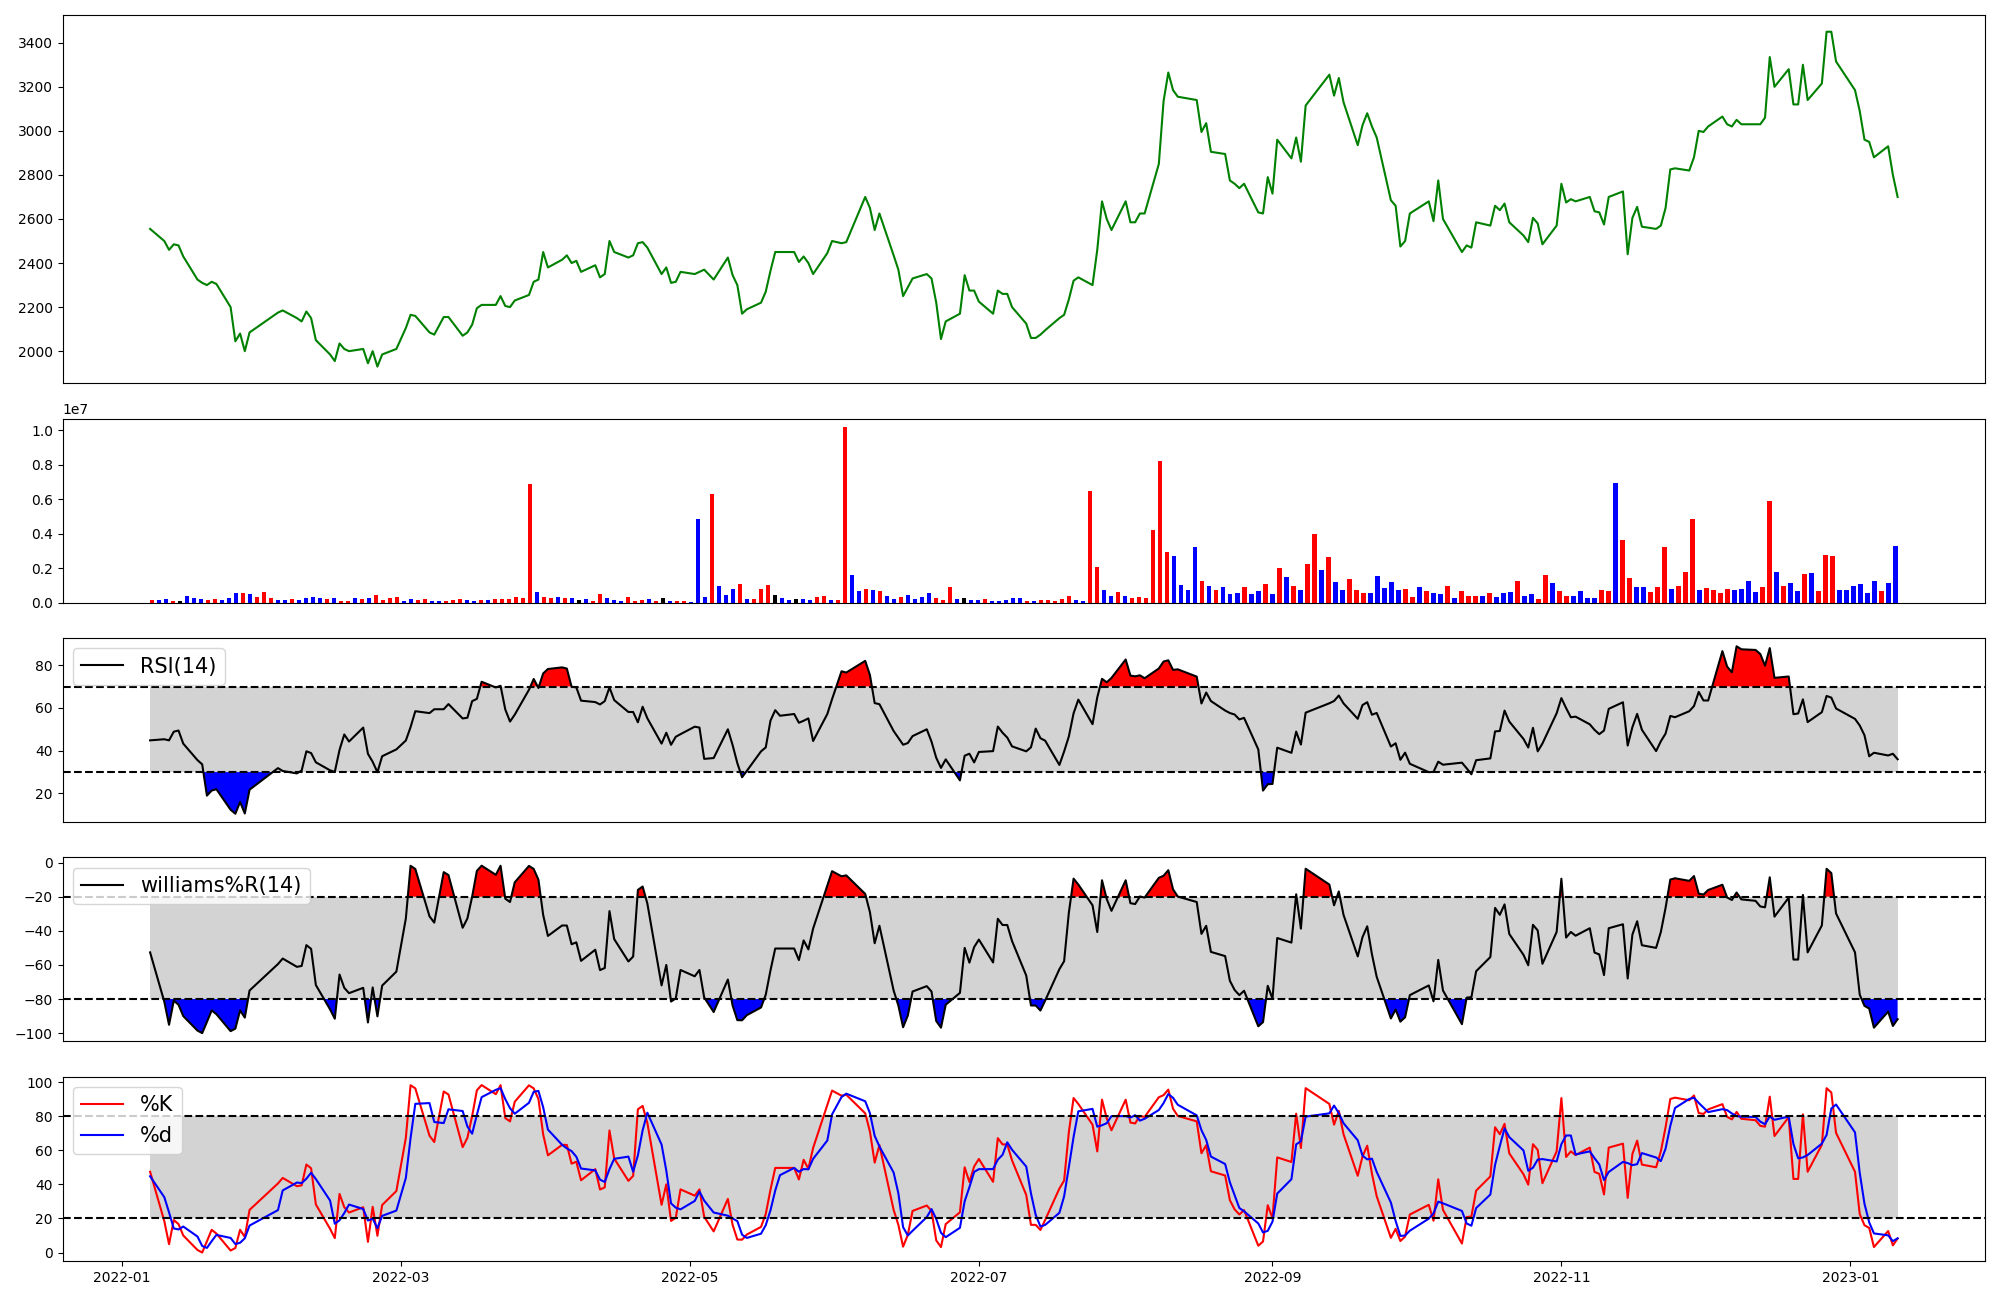2000x1300 pixels.
Task: Click the 100 tick on stochastic axis
Action: click(41, 1083)
